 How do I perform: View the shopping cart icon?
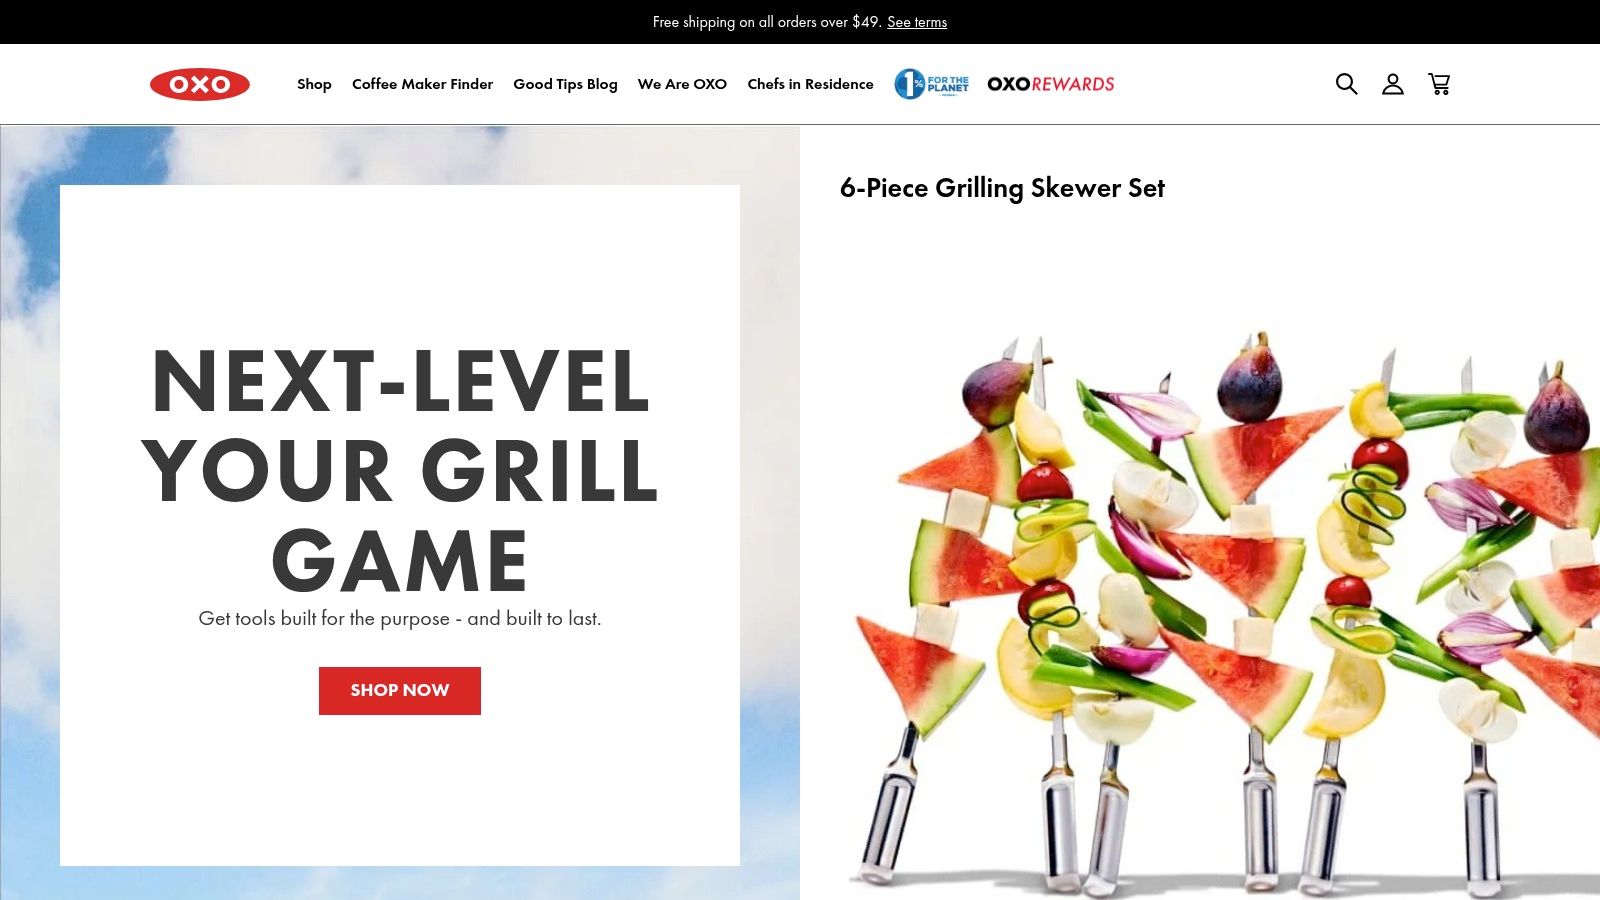pyautogui.click(x=1439, y=84)
